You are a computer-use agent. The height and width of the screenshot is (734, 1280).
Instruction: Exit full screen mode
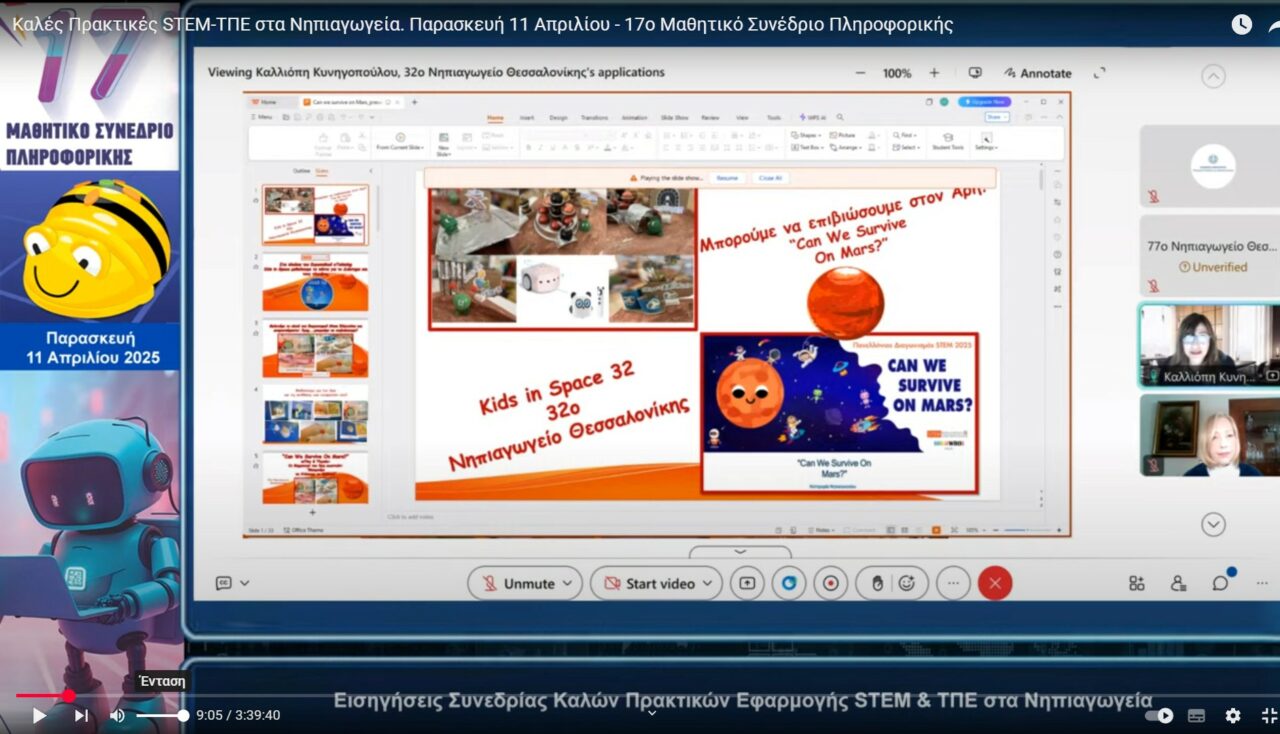pyautogui.click(x=1268, y=715)
